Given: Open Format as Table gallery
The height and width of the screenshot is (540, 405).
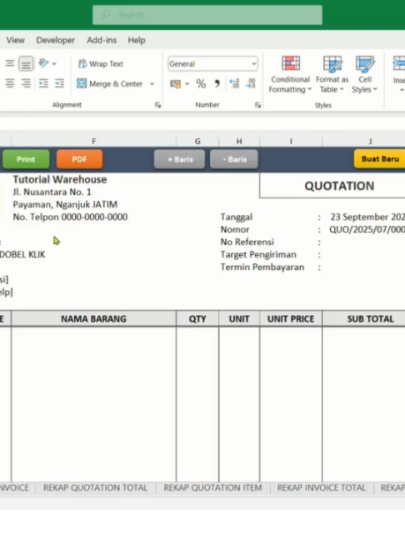Looking at the screenshot, I should click(332, 75).
